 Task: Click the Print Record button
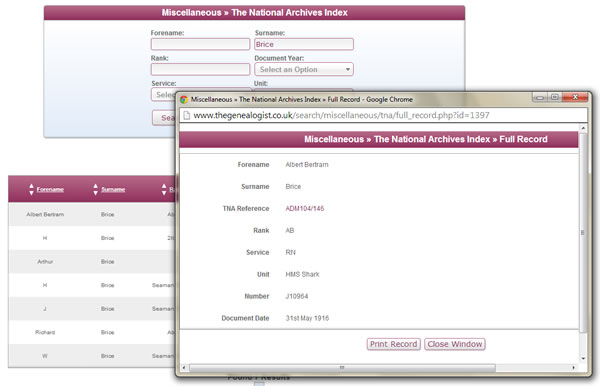point(393,344)
